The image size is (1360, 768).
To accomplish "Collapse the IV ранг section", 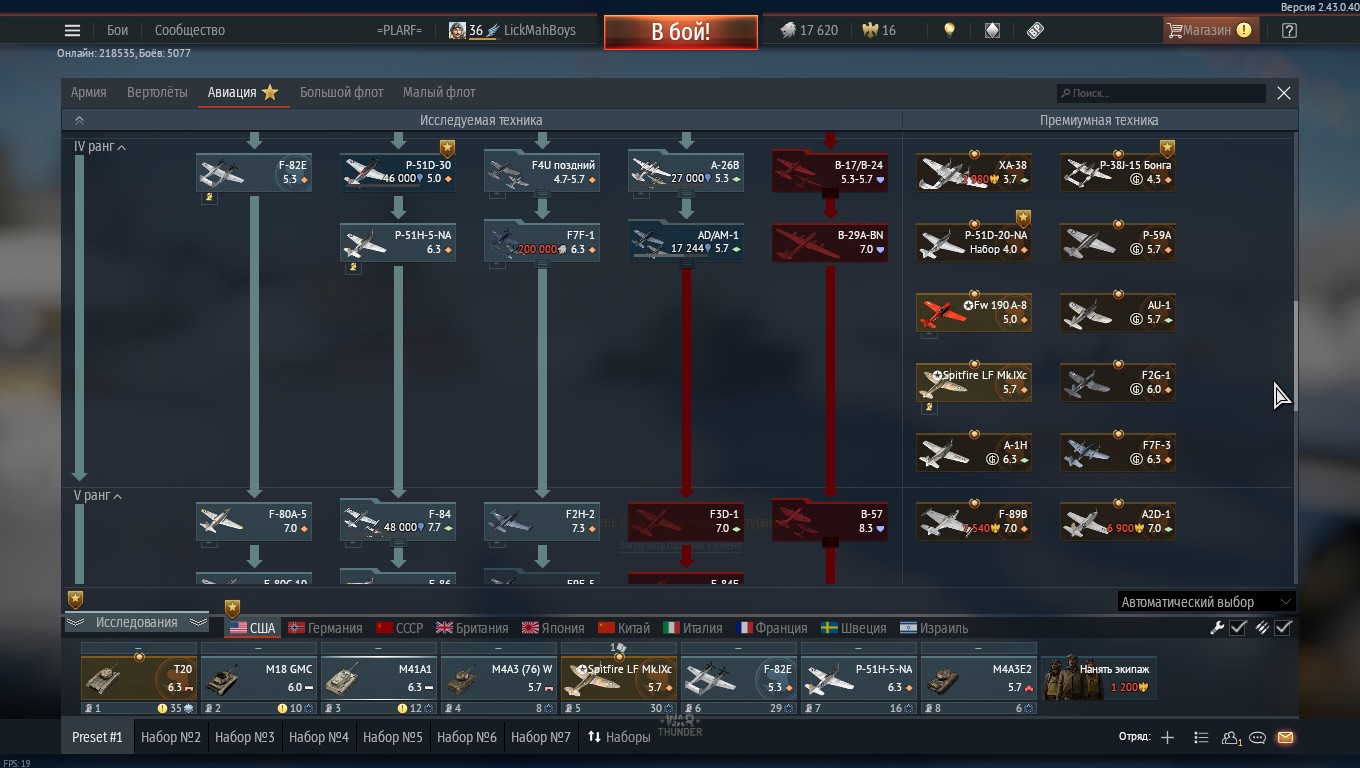I will pos(100,147).
